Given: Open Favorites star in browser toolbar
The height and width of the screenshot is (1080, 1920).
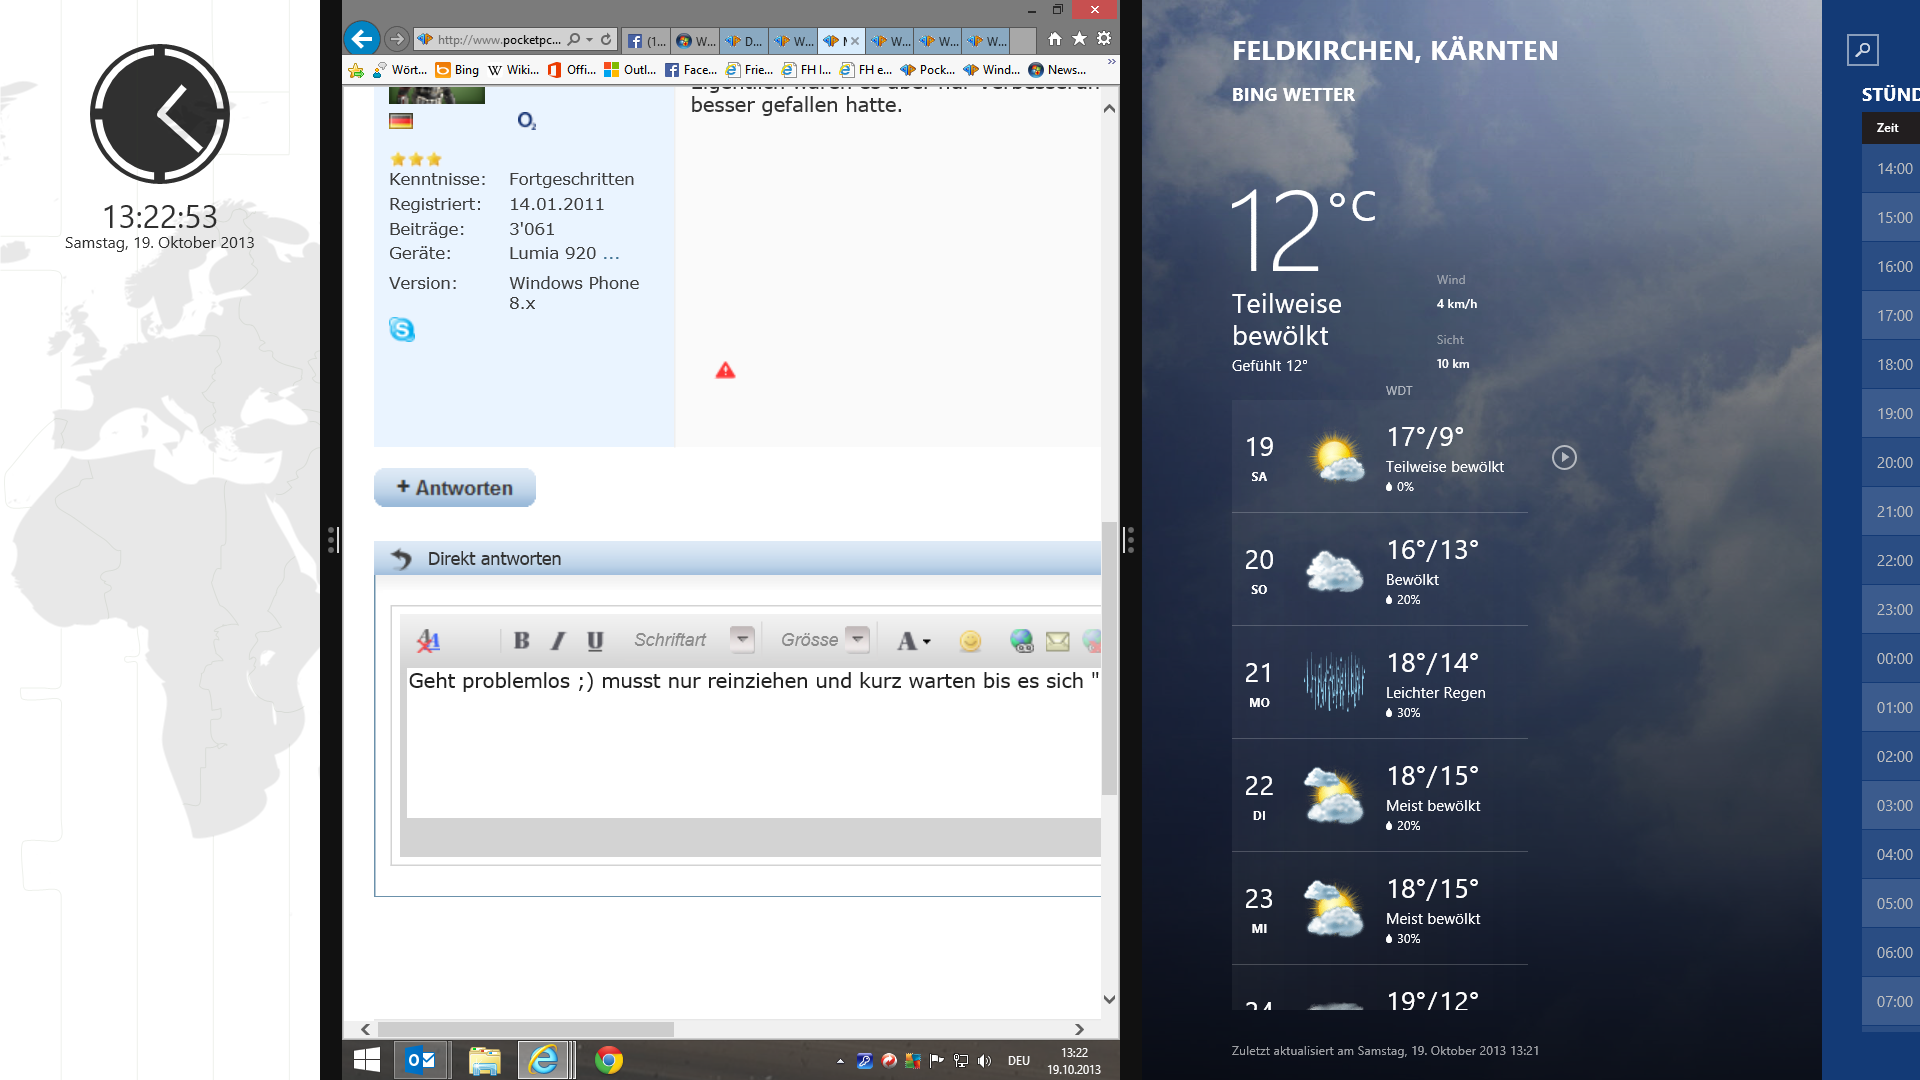Looking at the screenshot, I should tap(1079, 39).
